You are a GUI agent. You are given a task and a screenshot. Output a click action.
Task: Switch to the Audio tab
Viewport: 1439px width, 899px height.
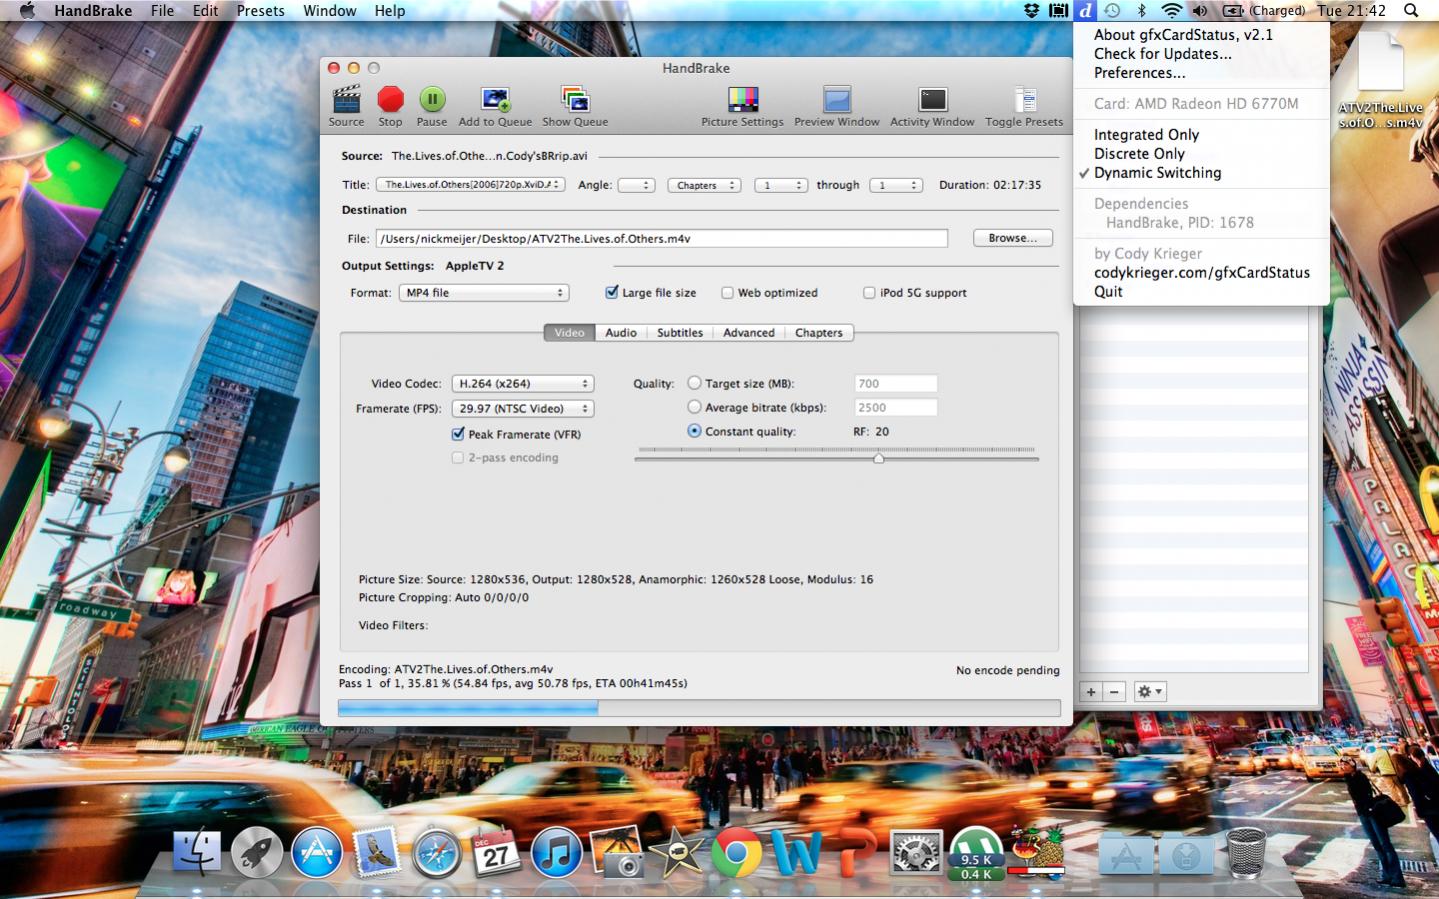coord(621,333)
